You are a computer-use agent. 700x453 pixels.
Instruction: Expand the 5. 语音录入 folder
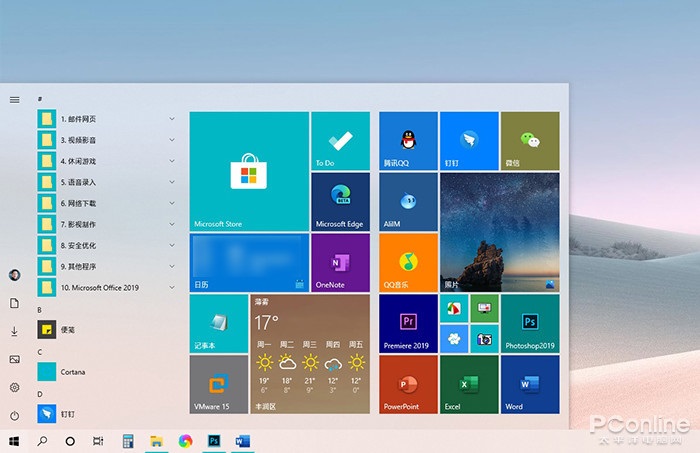pos(106,182)
